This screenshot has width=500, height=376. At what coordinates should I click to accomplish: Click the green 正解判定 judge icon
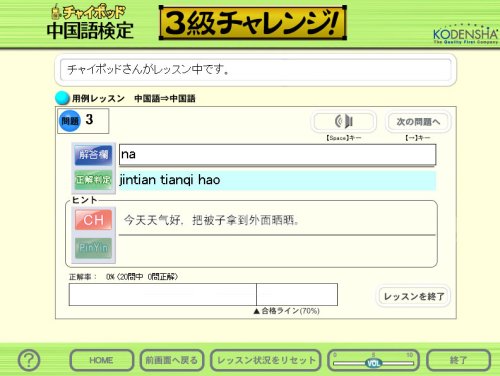pos(93,180)
